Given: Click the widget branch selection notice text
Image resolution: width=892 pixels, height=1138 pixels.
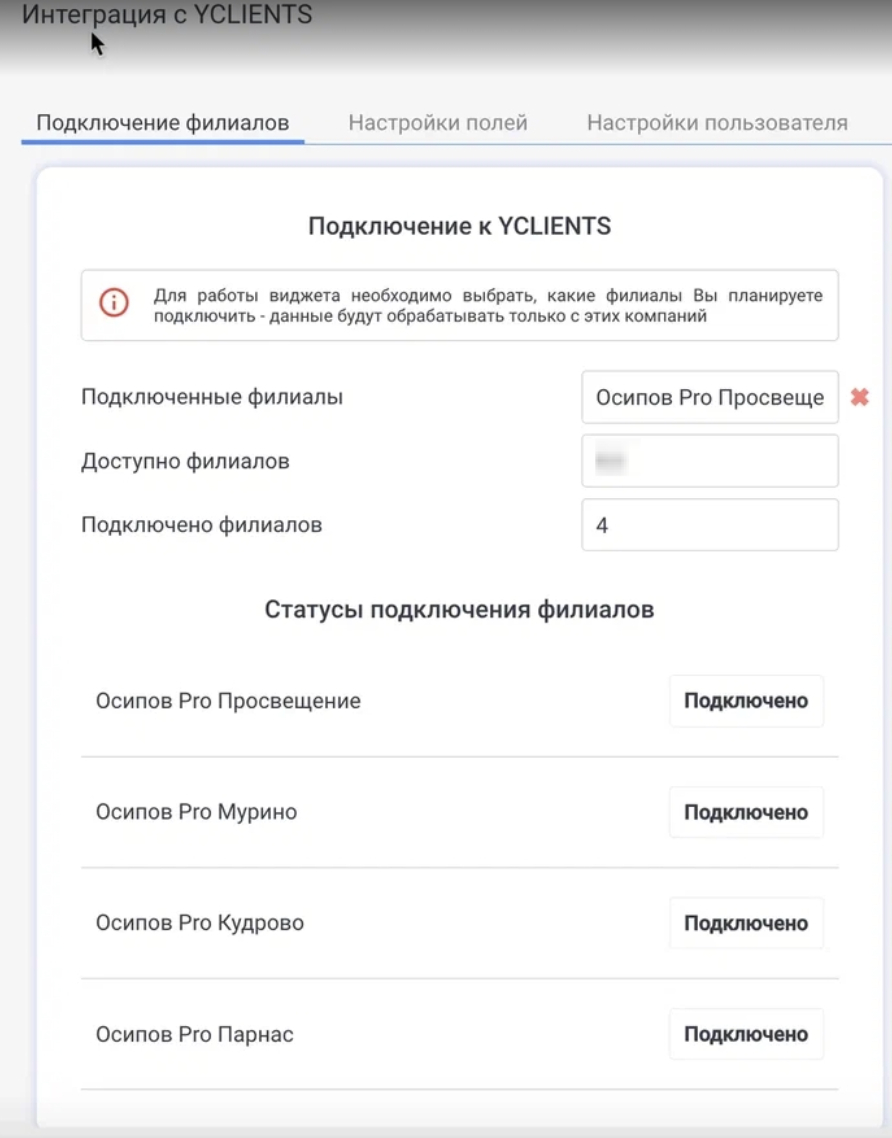Looking at the screenshot, I should click(x=487, y=306).
